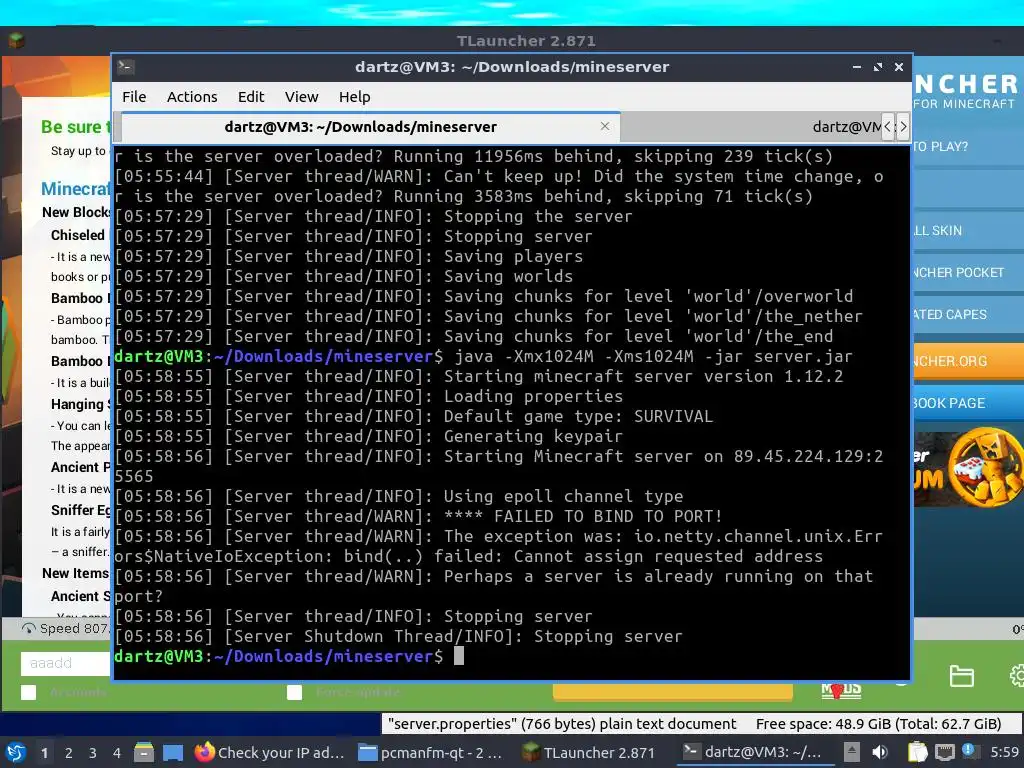Click the terminal icon in the title bar
Image resolution: width=1024 pixels, height=768 pixels.
pos(126,67)
